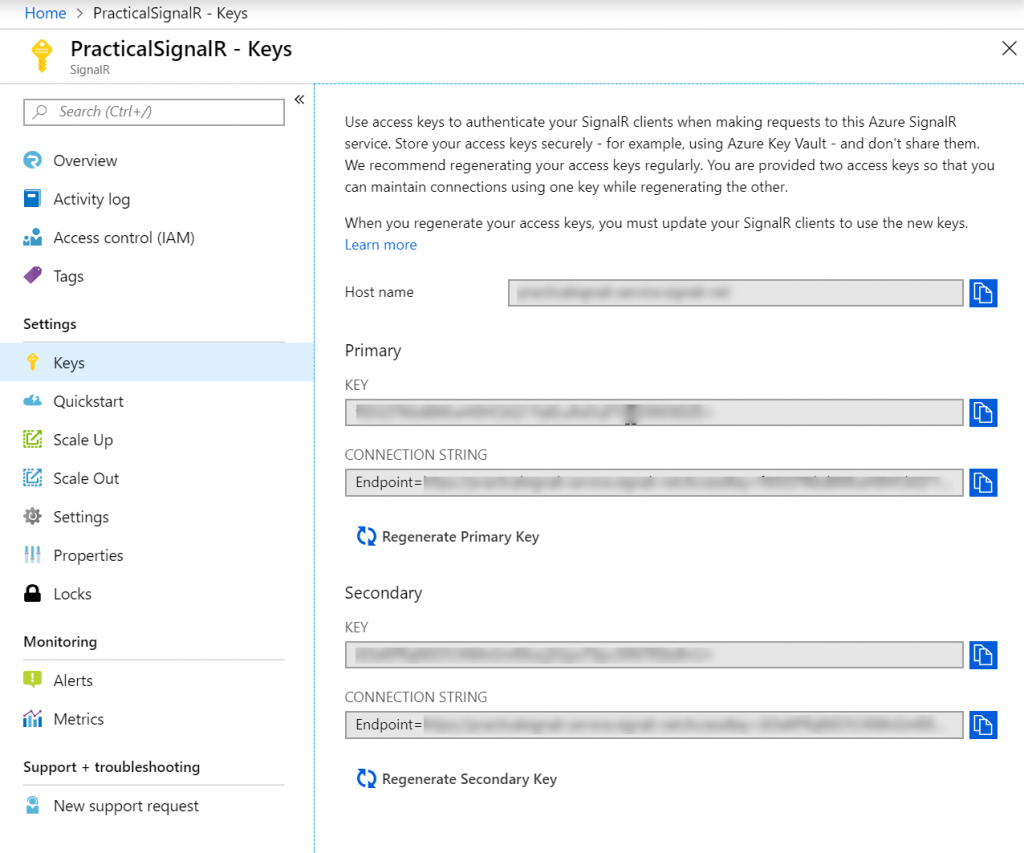Copy the Secondary key
Viewport: 1024px width, 853px height.
(x=983, y=655)
